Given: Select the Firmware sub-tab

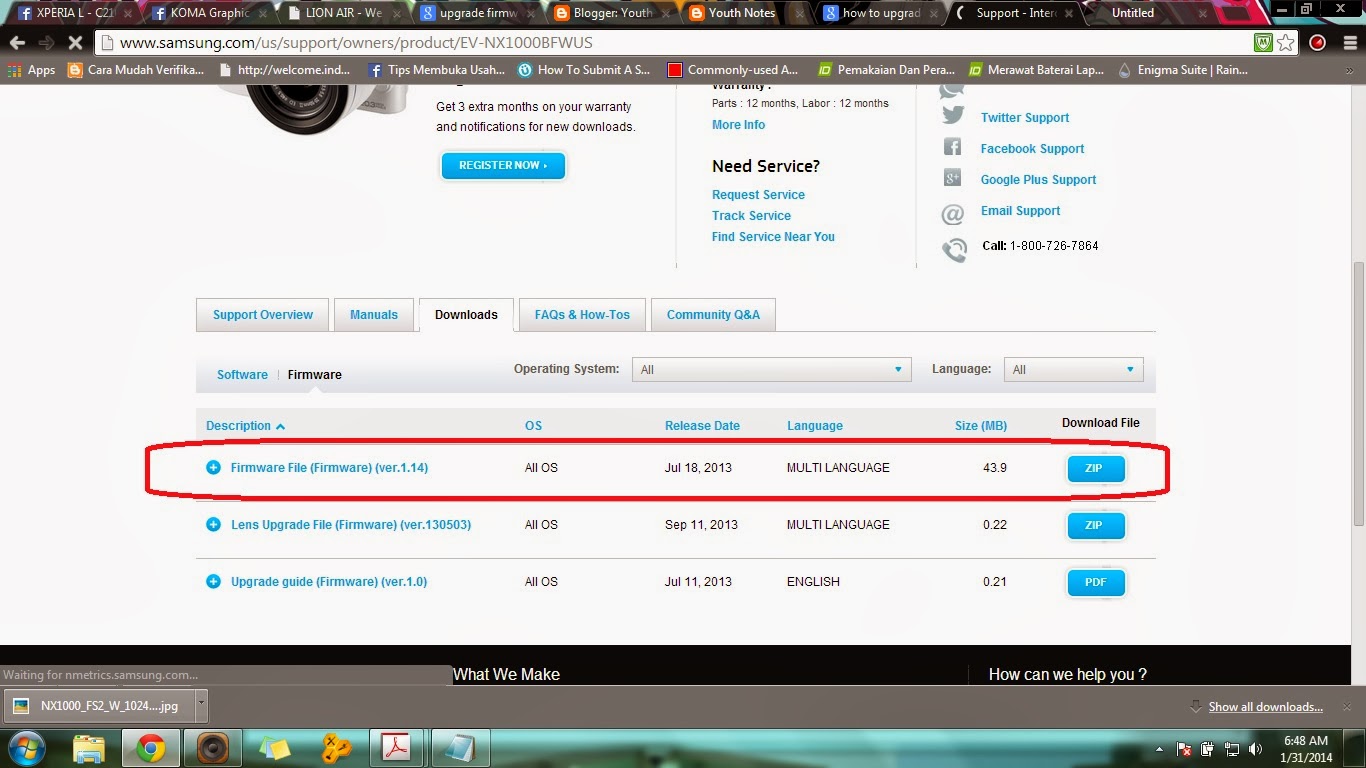Looking at the screenshot, I should (x=315, y=375).
